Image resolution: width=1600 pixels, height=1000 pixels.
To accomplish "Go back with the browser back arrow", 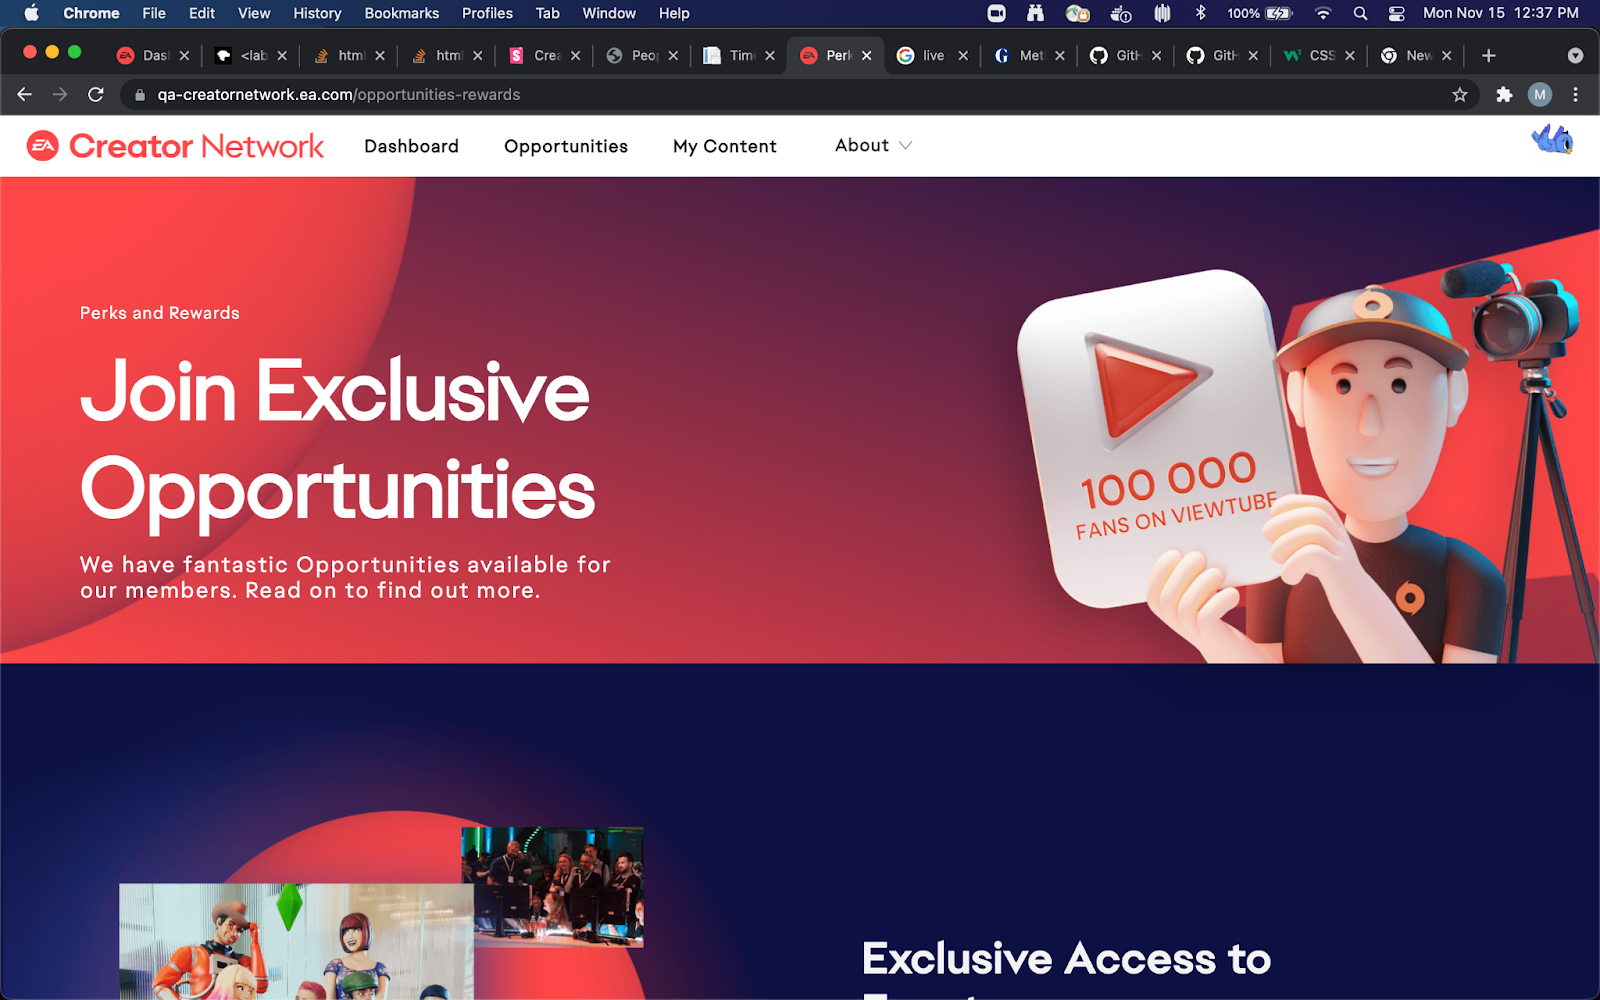I will pyautogui.click(x=25, y=95).
